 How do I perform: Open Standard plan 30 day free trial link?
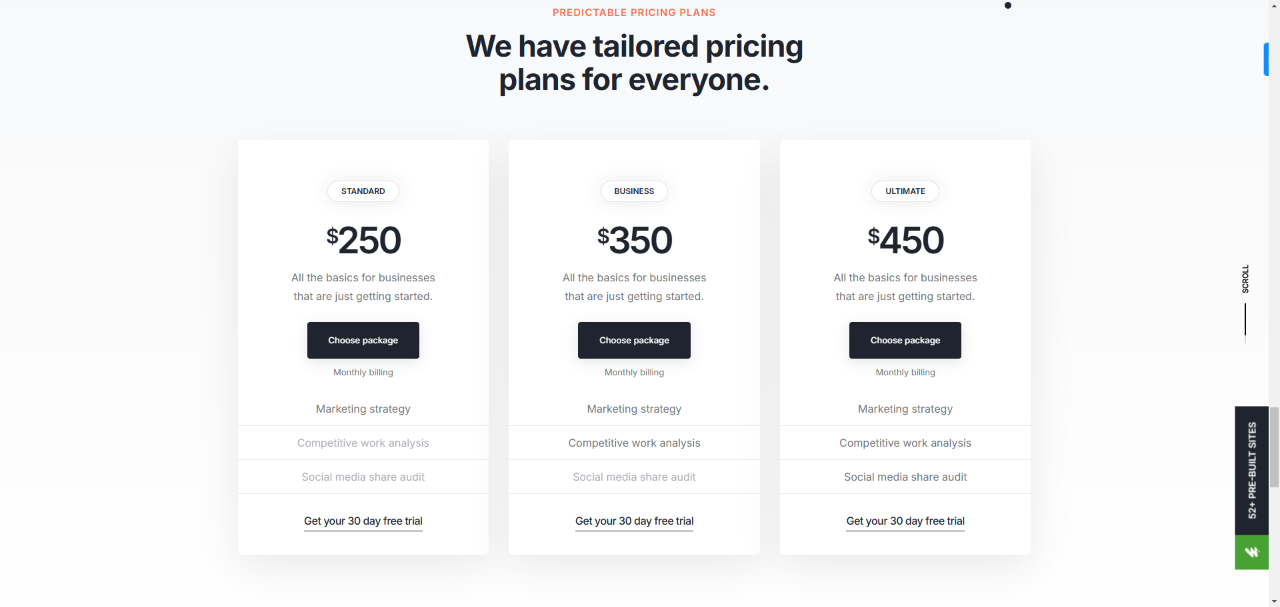[363, 521]
